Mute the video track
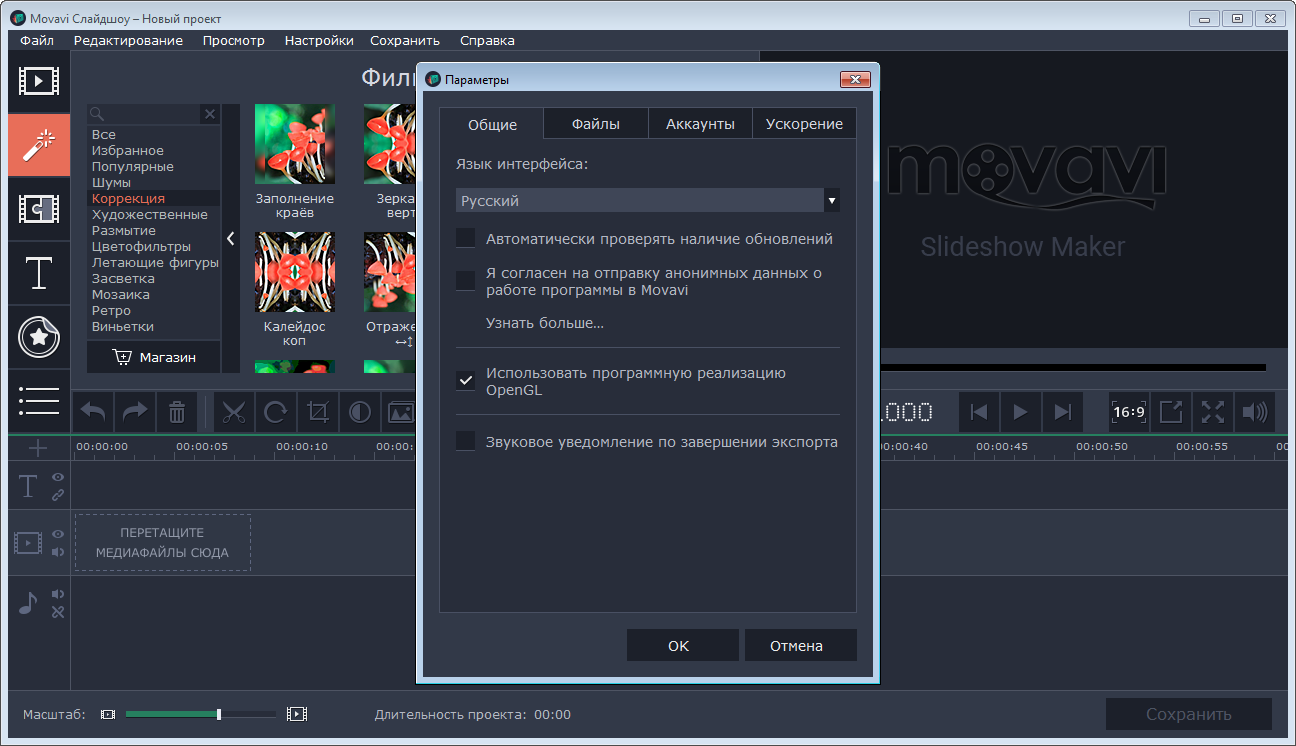1296x746 pixels. (58, 552)
